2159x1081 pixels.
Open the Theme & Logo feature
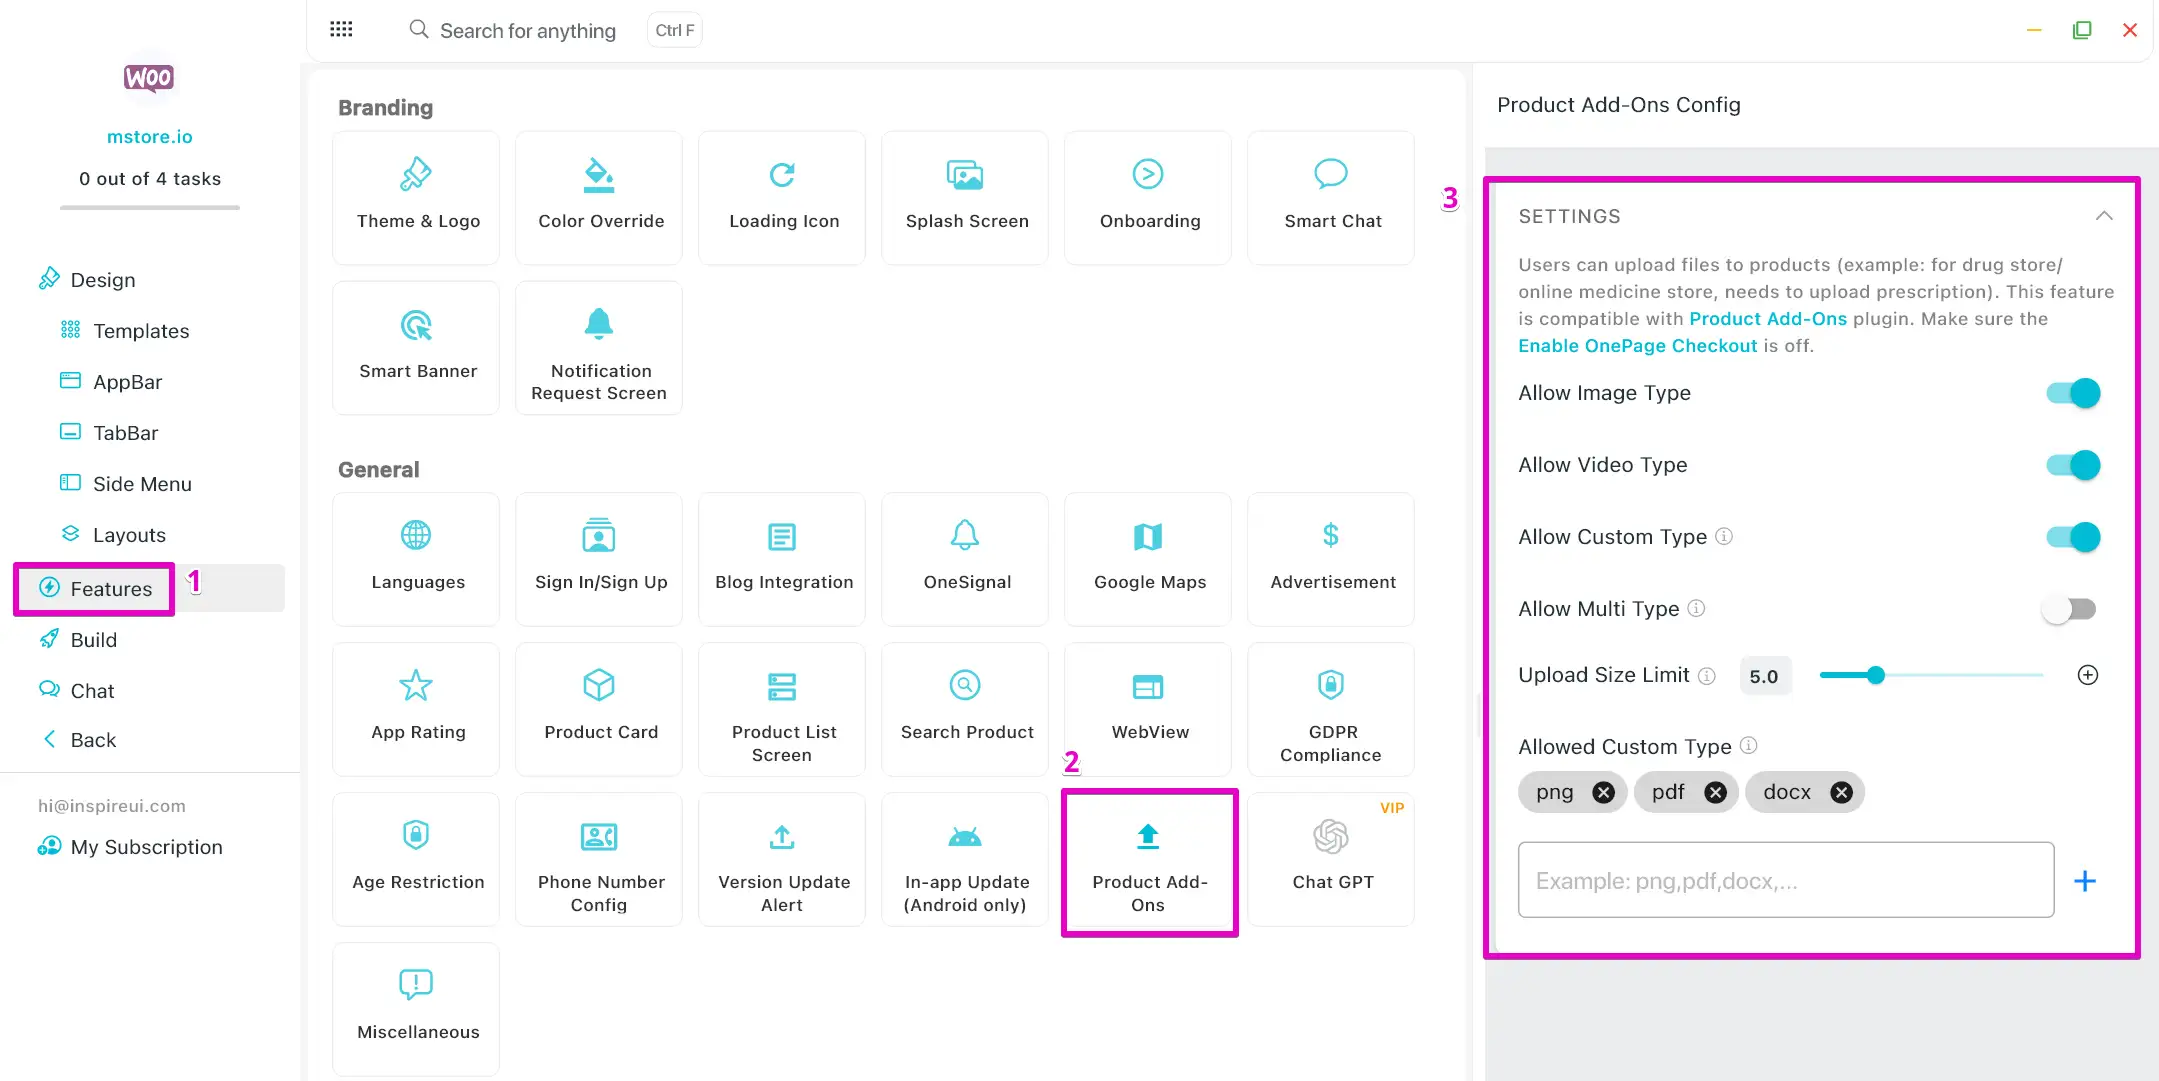(416, 197)
